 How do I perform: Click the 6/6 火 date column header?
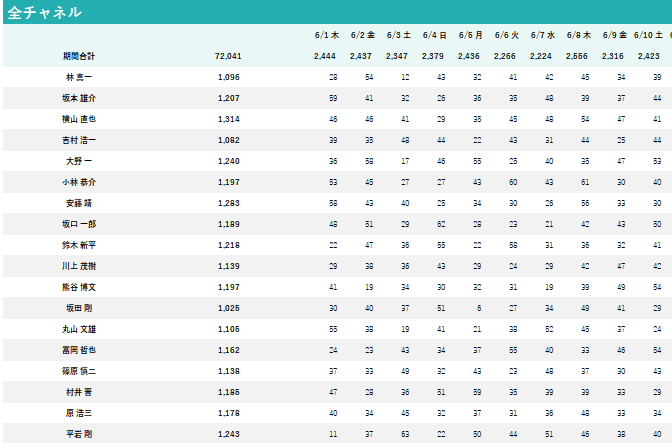(506, 34)
